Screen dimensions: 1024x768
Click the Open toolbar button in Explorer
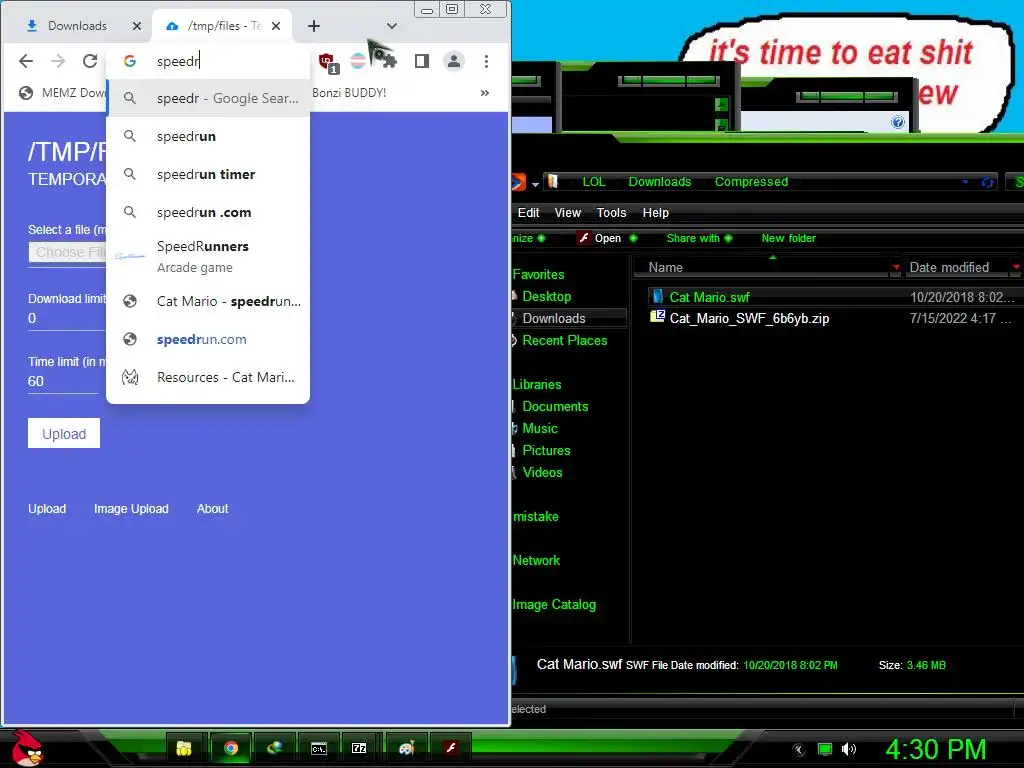tap(600, 238)
